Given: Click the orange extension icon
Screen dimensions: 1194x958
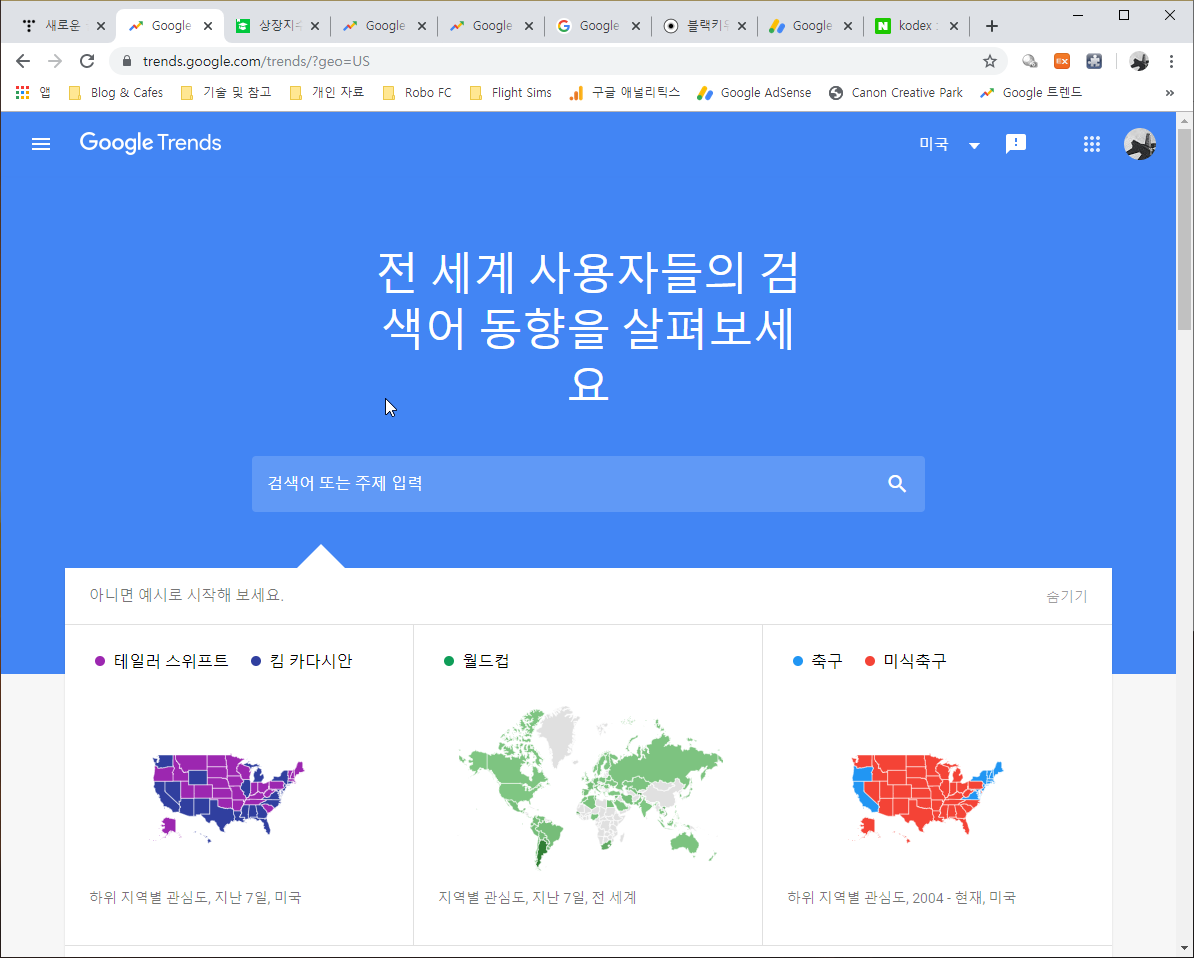Looking at the screenshot, I should tap(1062, 61).
